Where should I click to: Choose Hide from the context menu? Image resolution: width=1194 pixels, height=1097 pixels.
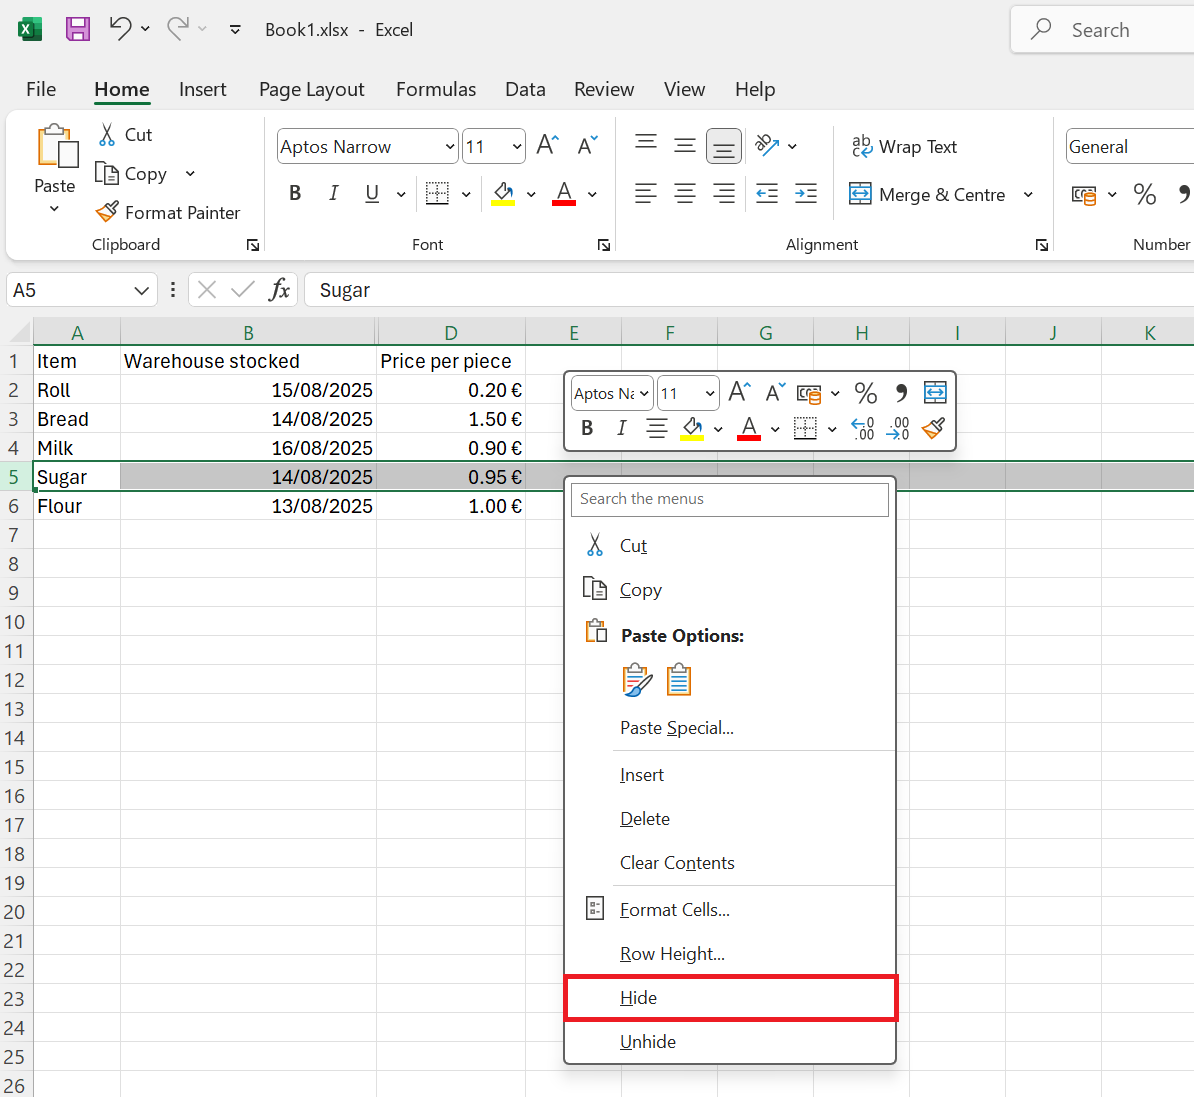[729, 998]
